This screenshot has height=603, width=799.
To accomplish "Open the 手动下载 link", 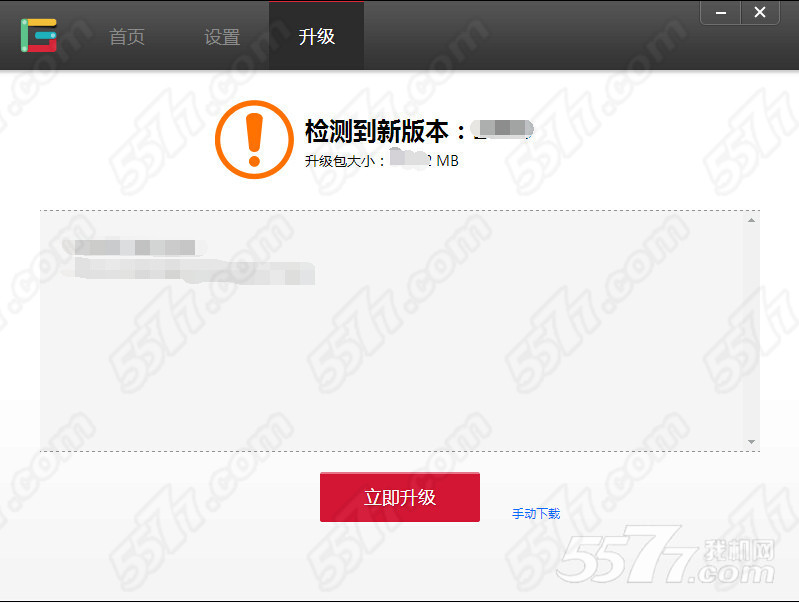I will pyautogui.click(x=536, y=513).
